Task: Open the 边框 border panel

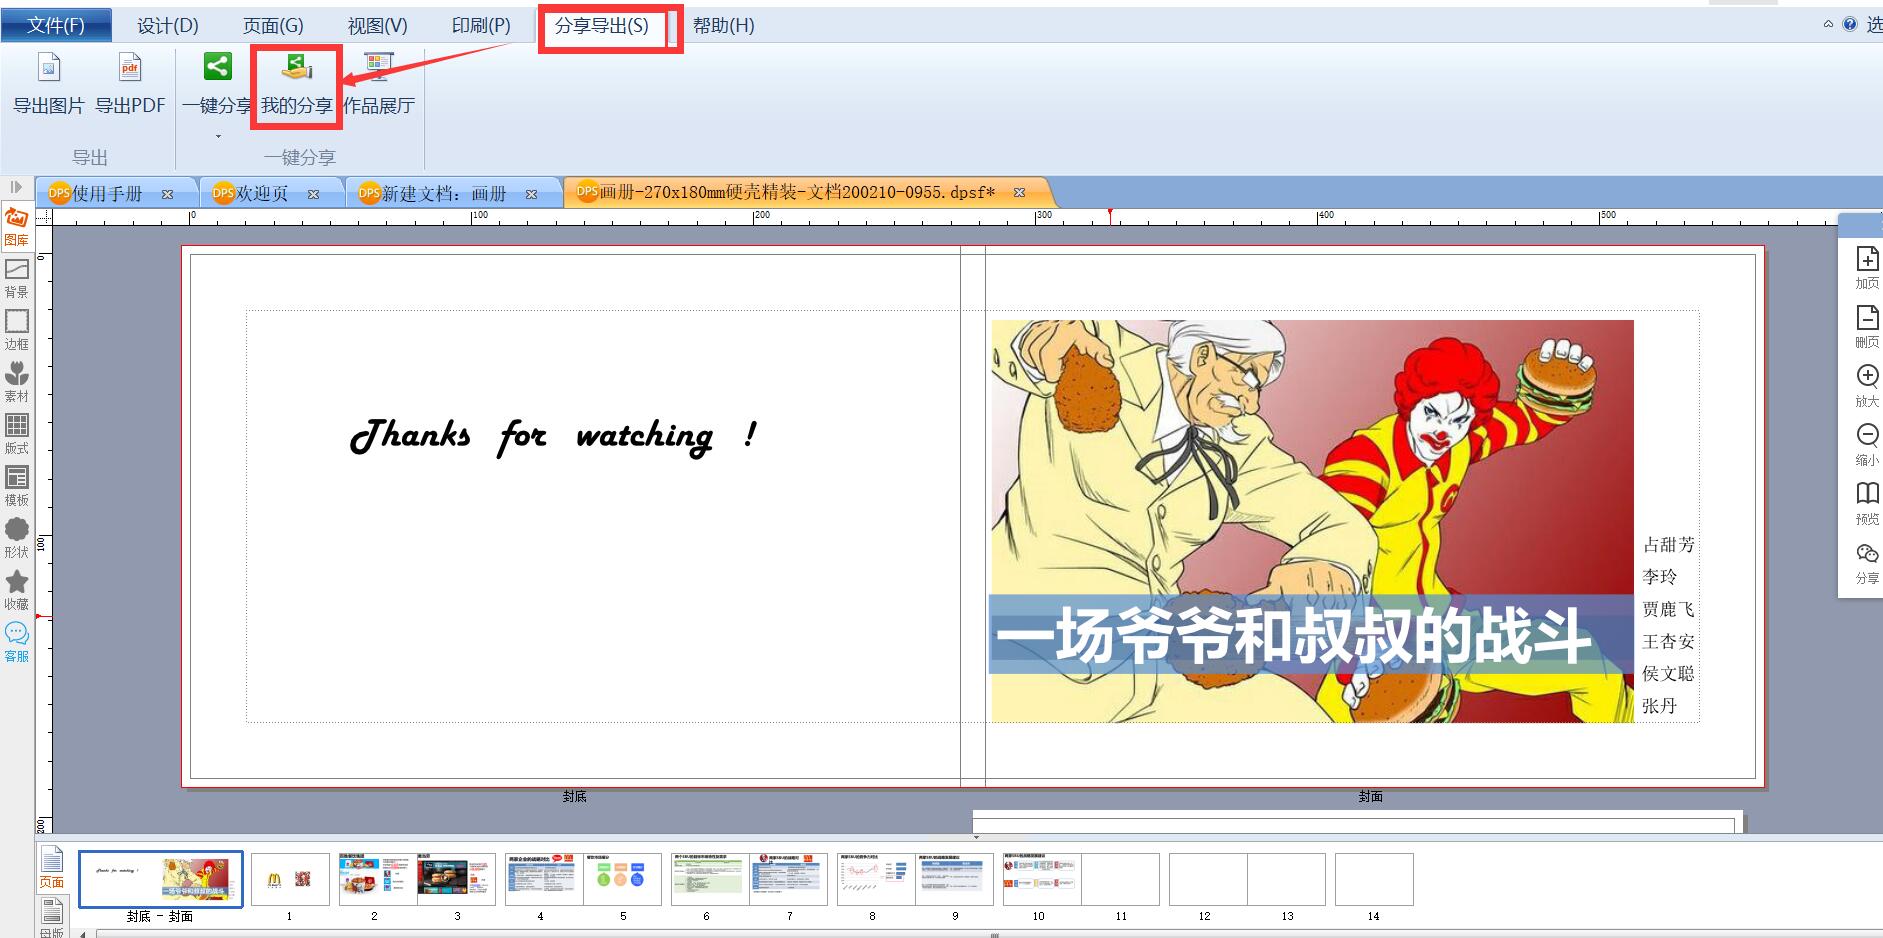Action: pyautogui.click(x=17, y=331)
